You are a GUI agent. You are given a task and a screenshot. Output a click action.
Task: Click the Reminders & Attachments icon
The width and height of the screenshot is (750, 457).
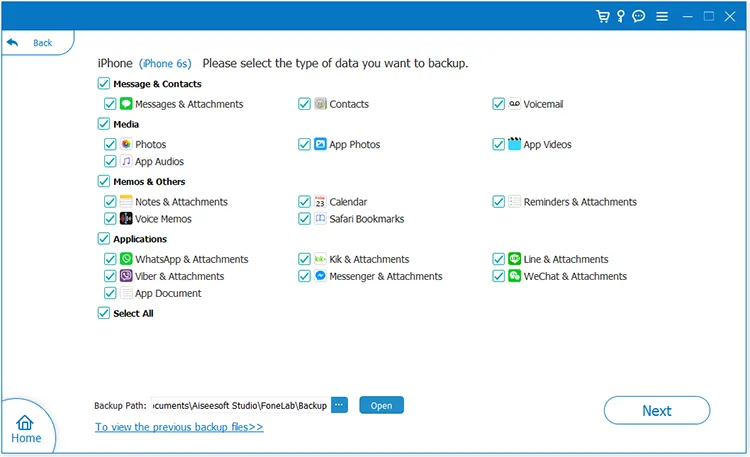tap(515, 201)
